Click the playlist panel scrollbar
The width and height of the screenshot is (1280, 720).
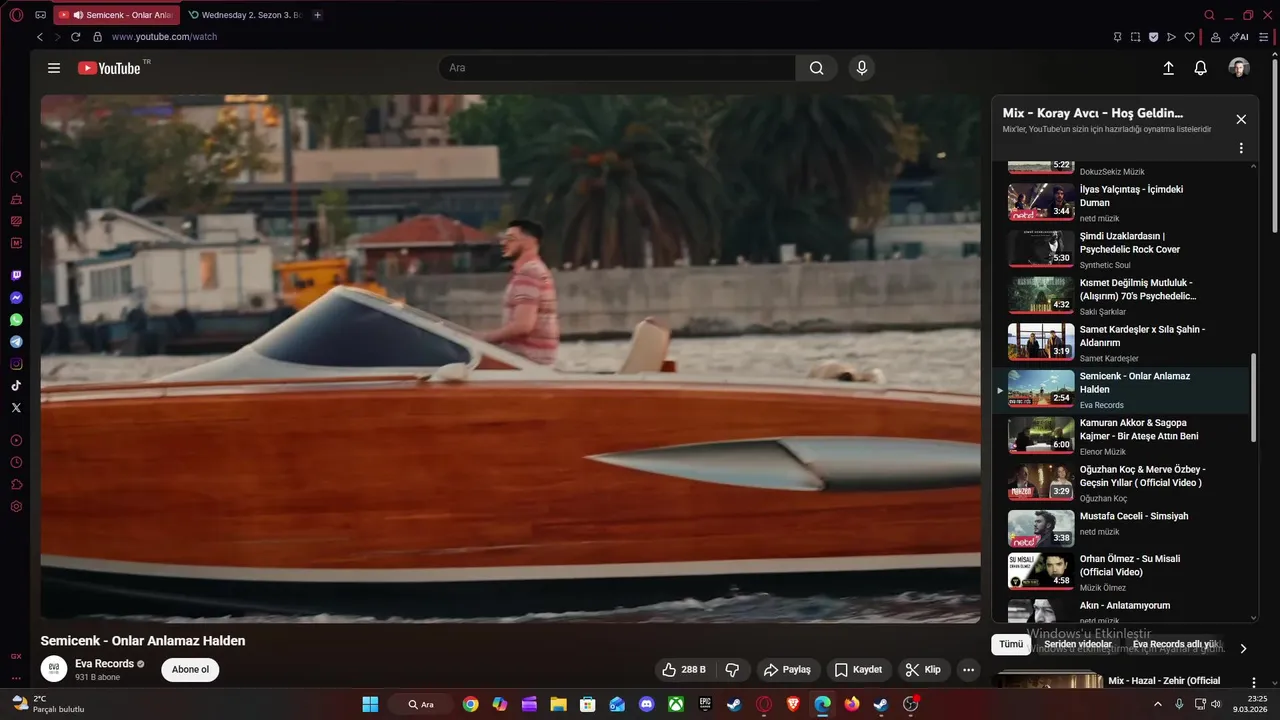(1254, 398)
